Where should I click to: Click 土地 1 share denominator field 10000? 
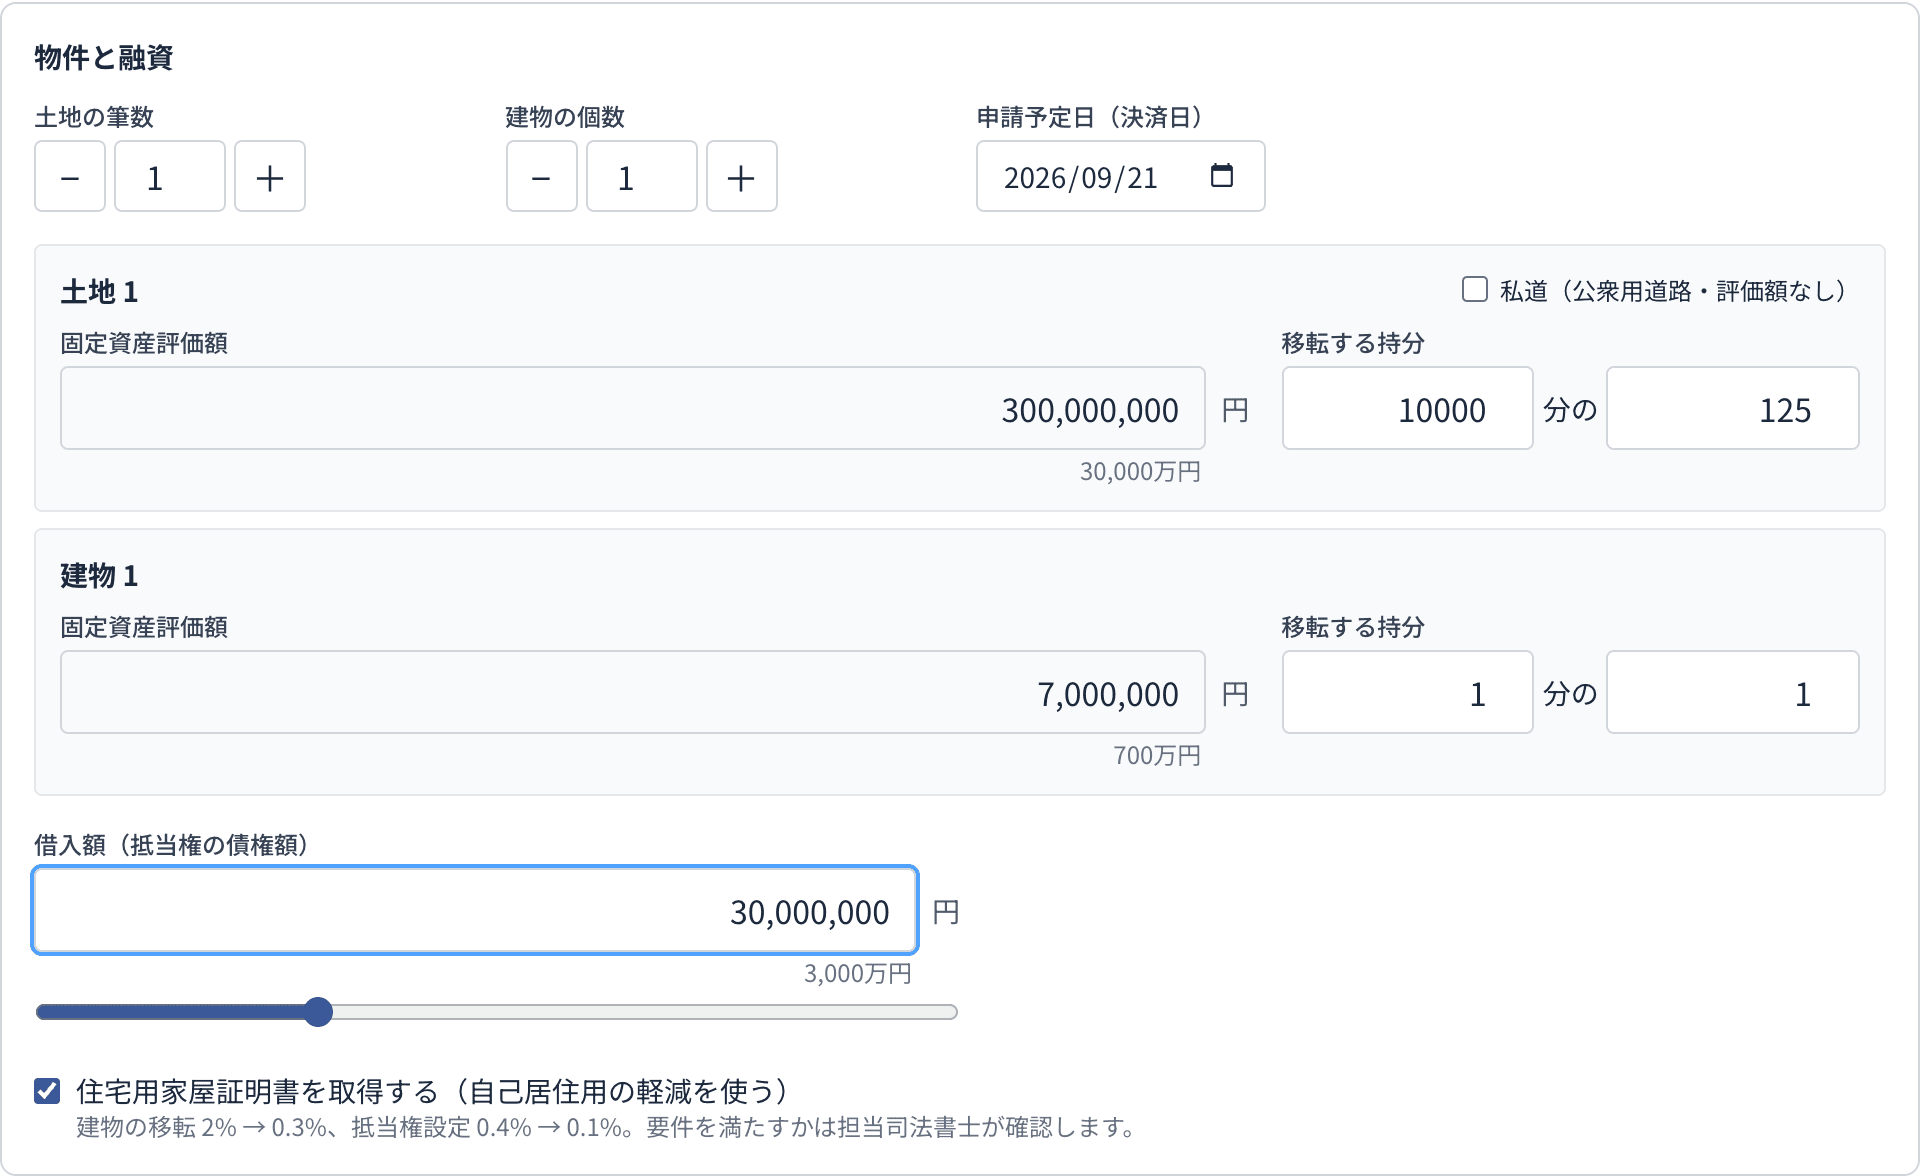[1408, 408]
